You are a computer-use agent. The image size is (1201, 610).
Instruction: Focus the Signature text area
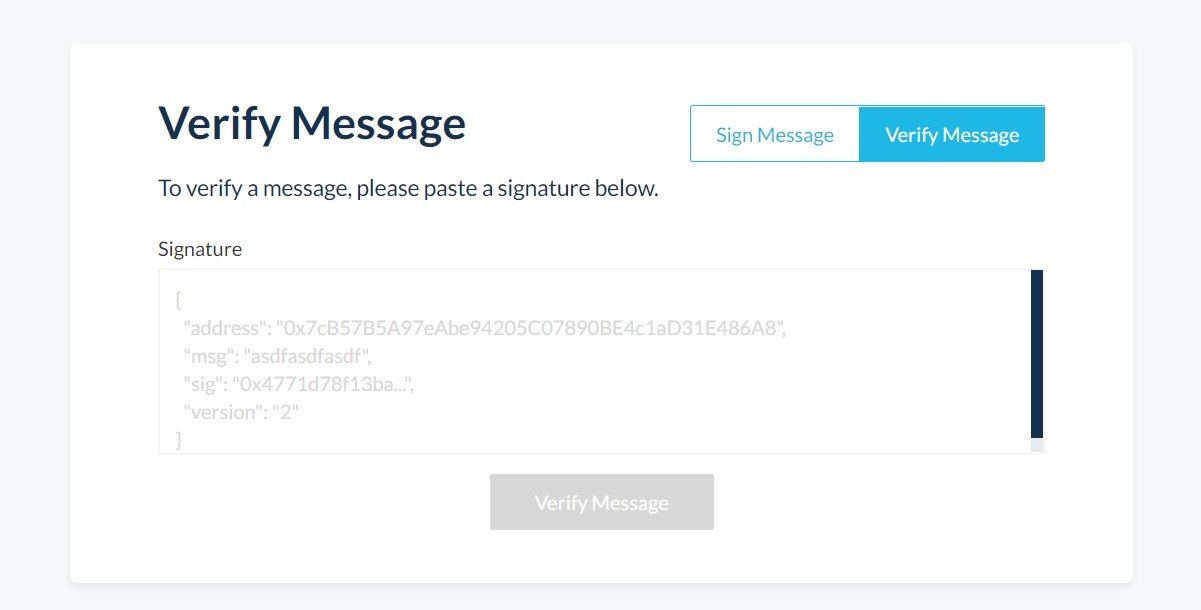tap(594, 361)
